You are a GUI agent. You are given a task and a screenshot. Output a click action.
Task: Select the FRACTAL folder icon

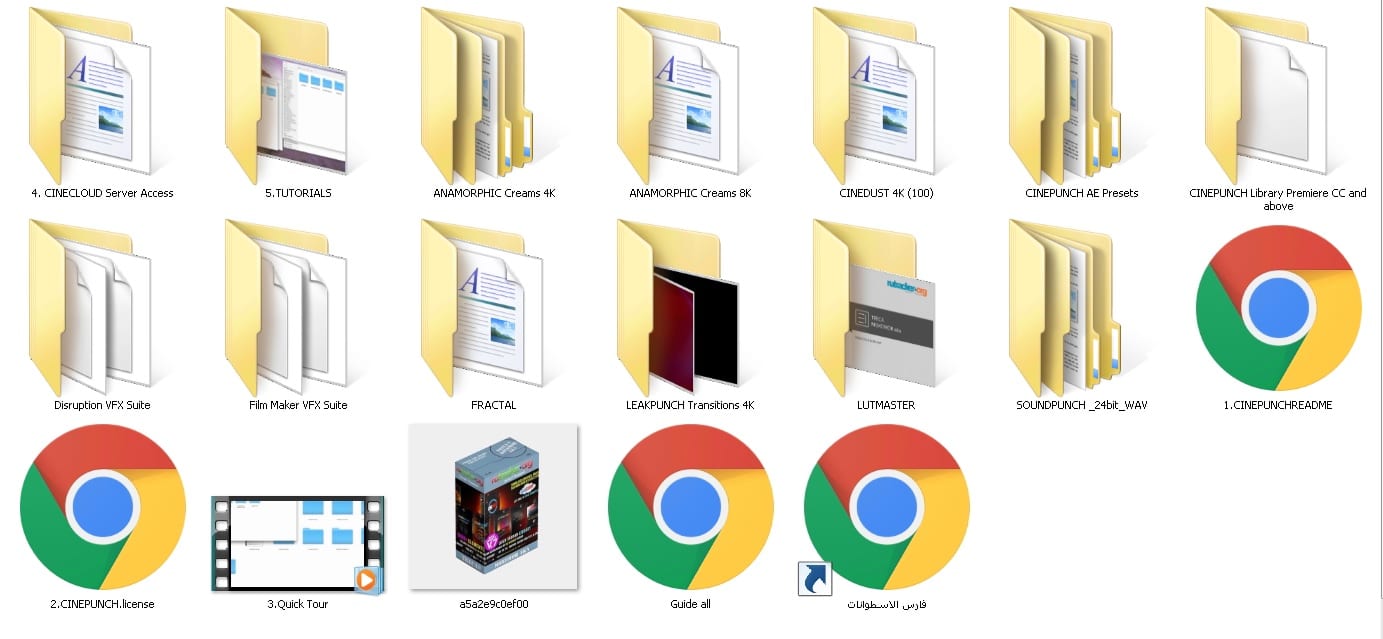click(x=482, y=307)
